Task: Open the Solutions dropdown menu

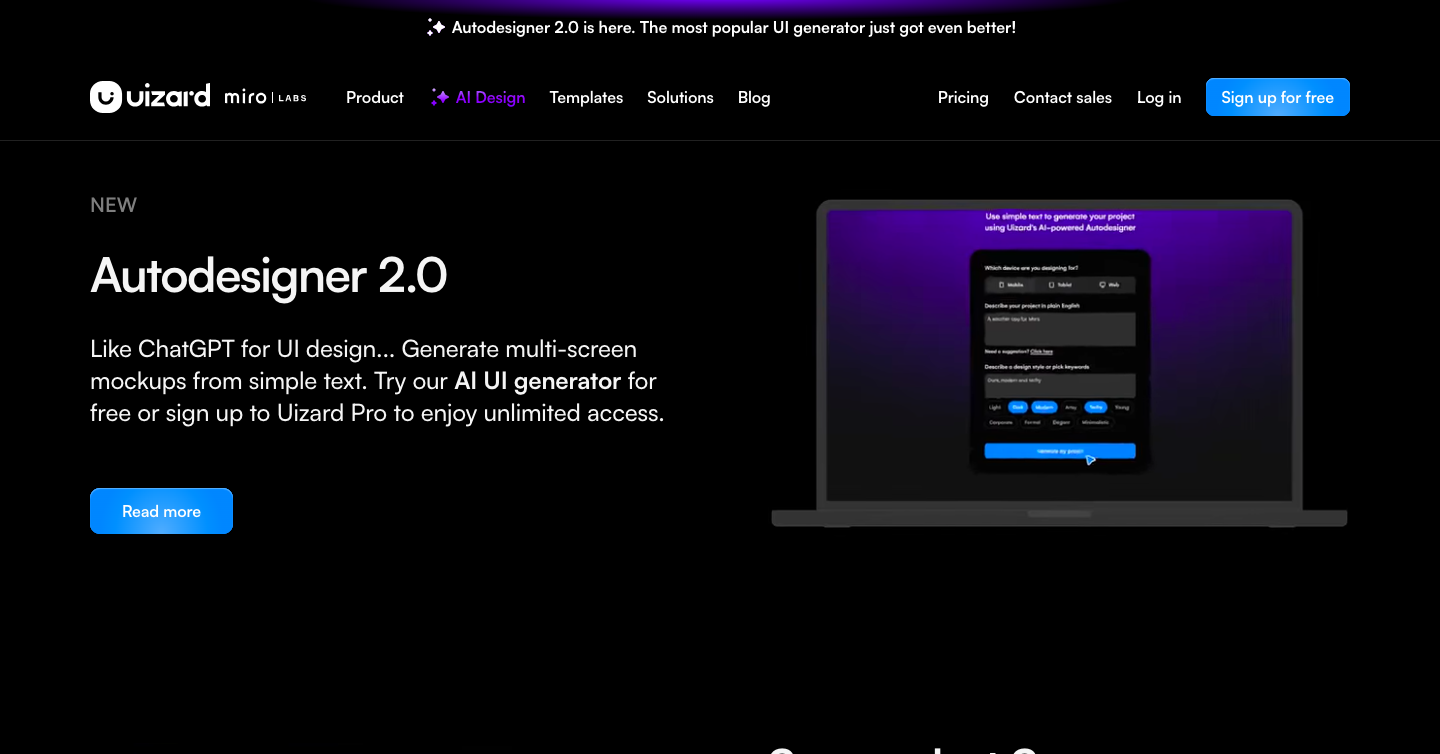Action: coord(680,97)
